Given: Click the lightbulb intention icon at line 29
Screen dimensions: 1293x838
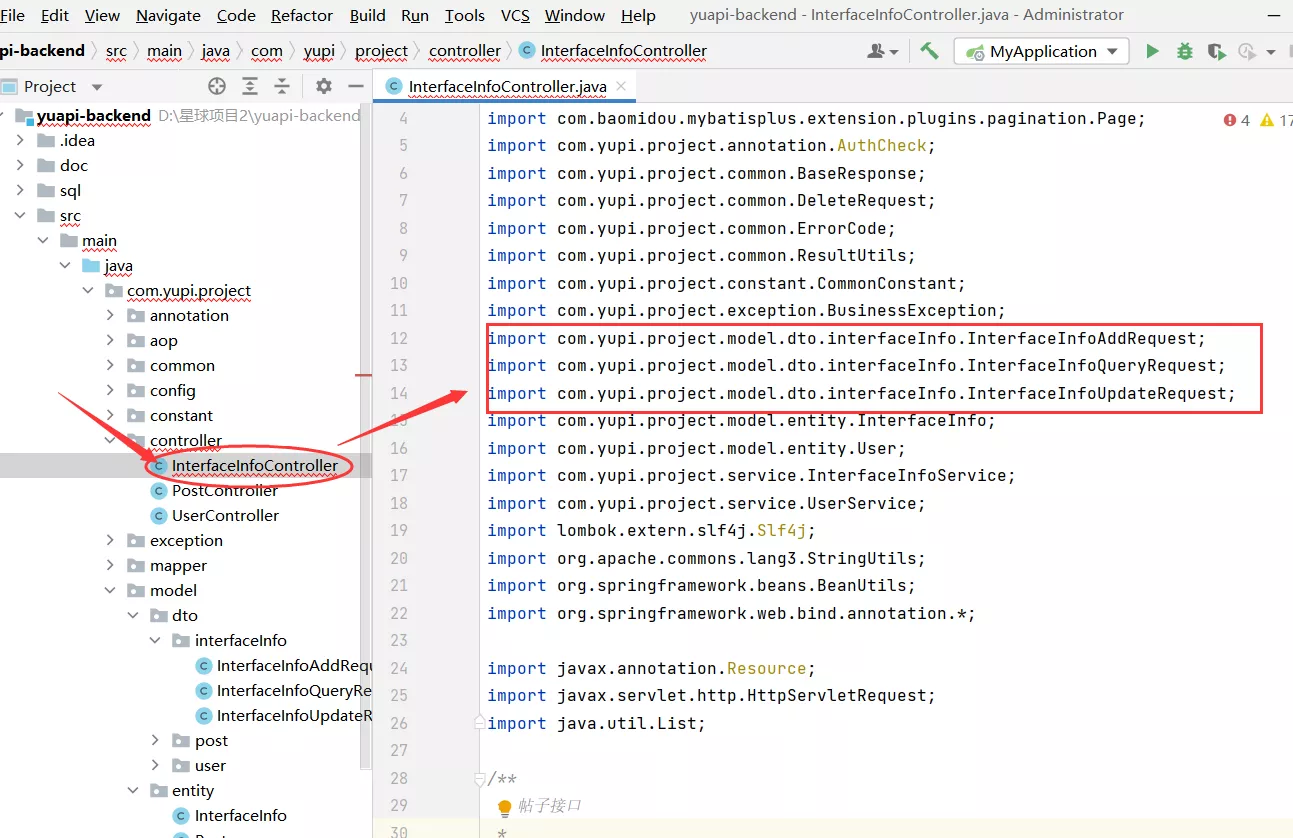Looking at the screenshot, I should point(505,807).
